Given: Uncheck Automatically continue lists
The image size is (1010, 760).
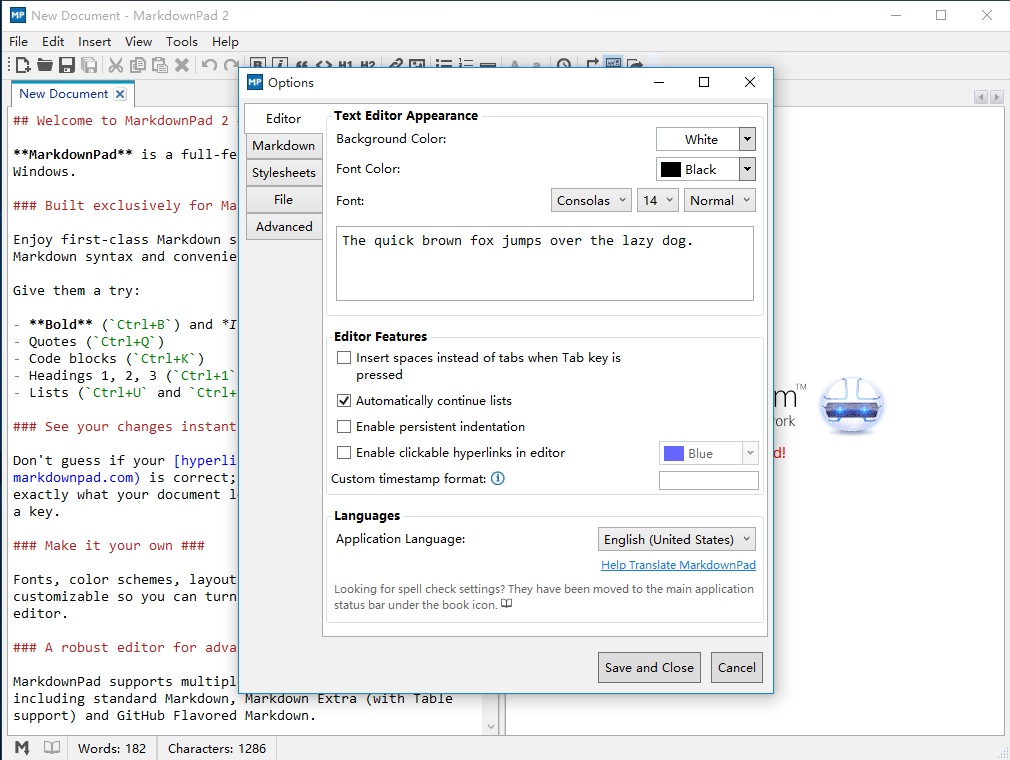Looking at the screenshot, I should [x=344, y=401].
